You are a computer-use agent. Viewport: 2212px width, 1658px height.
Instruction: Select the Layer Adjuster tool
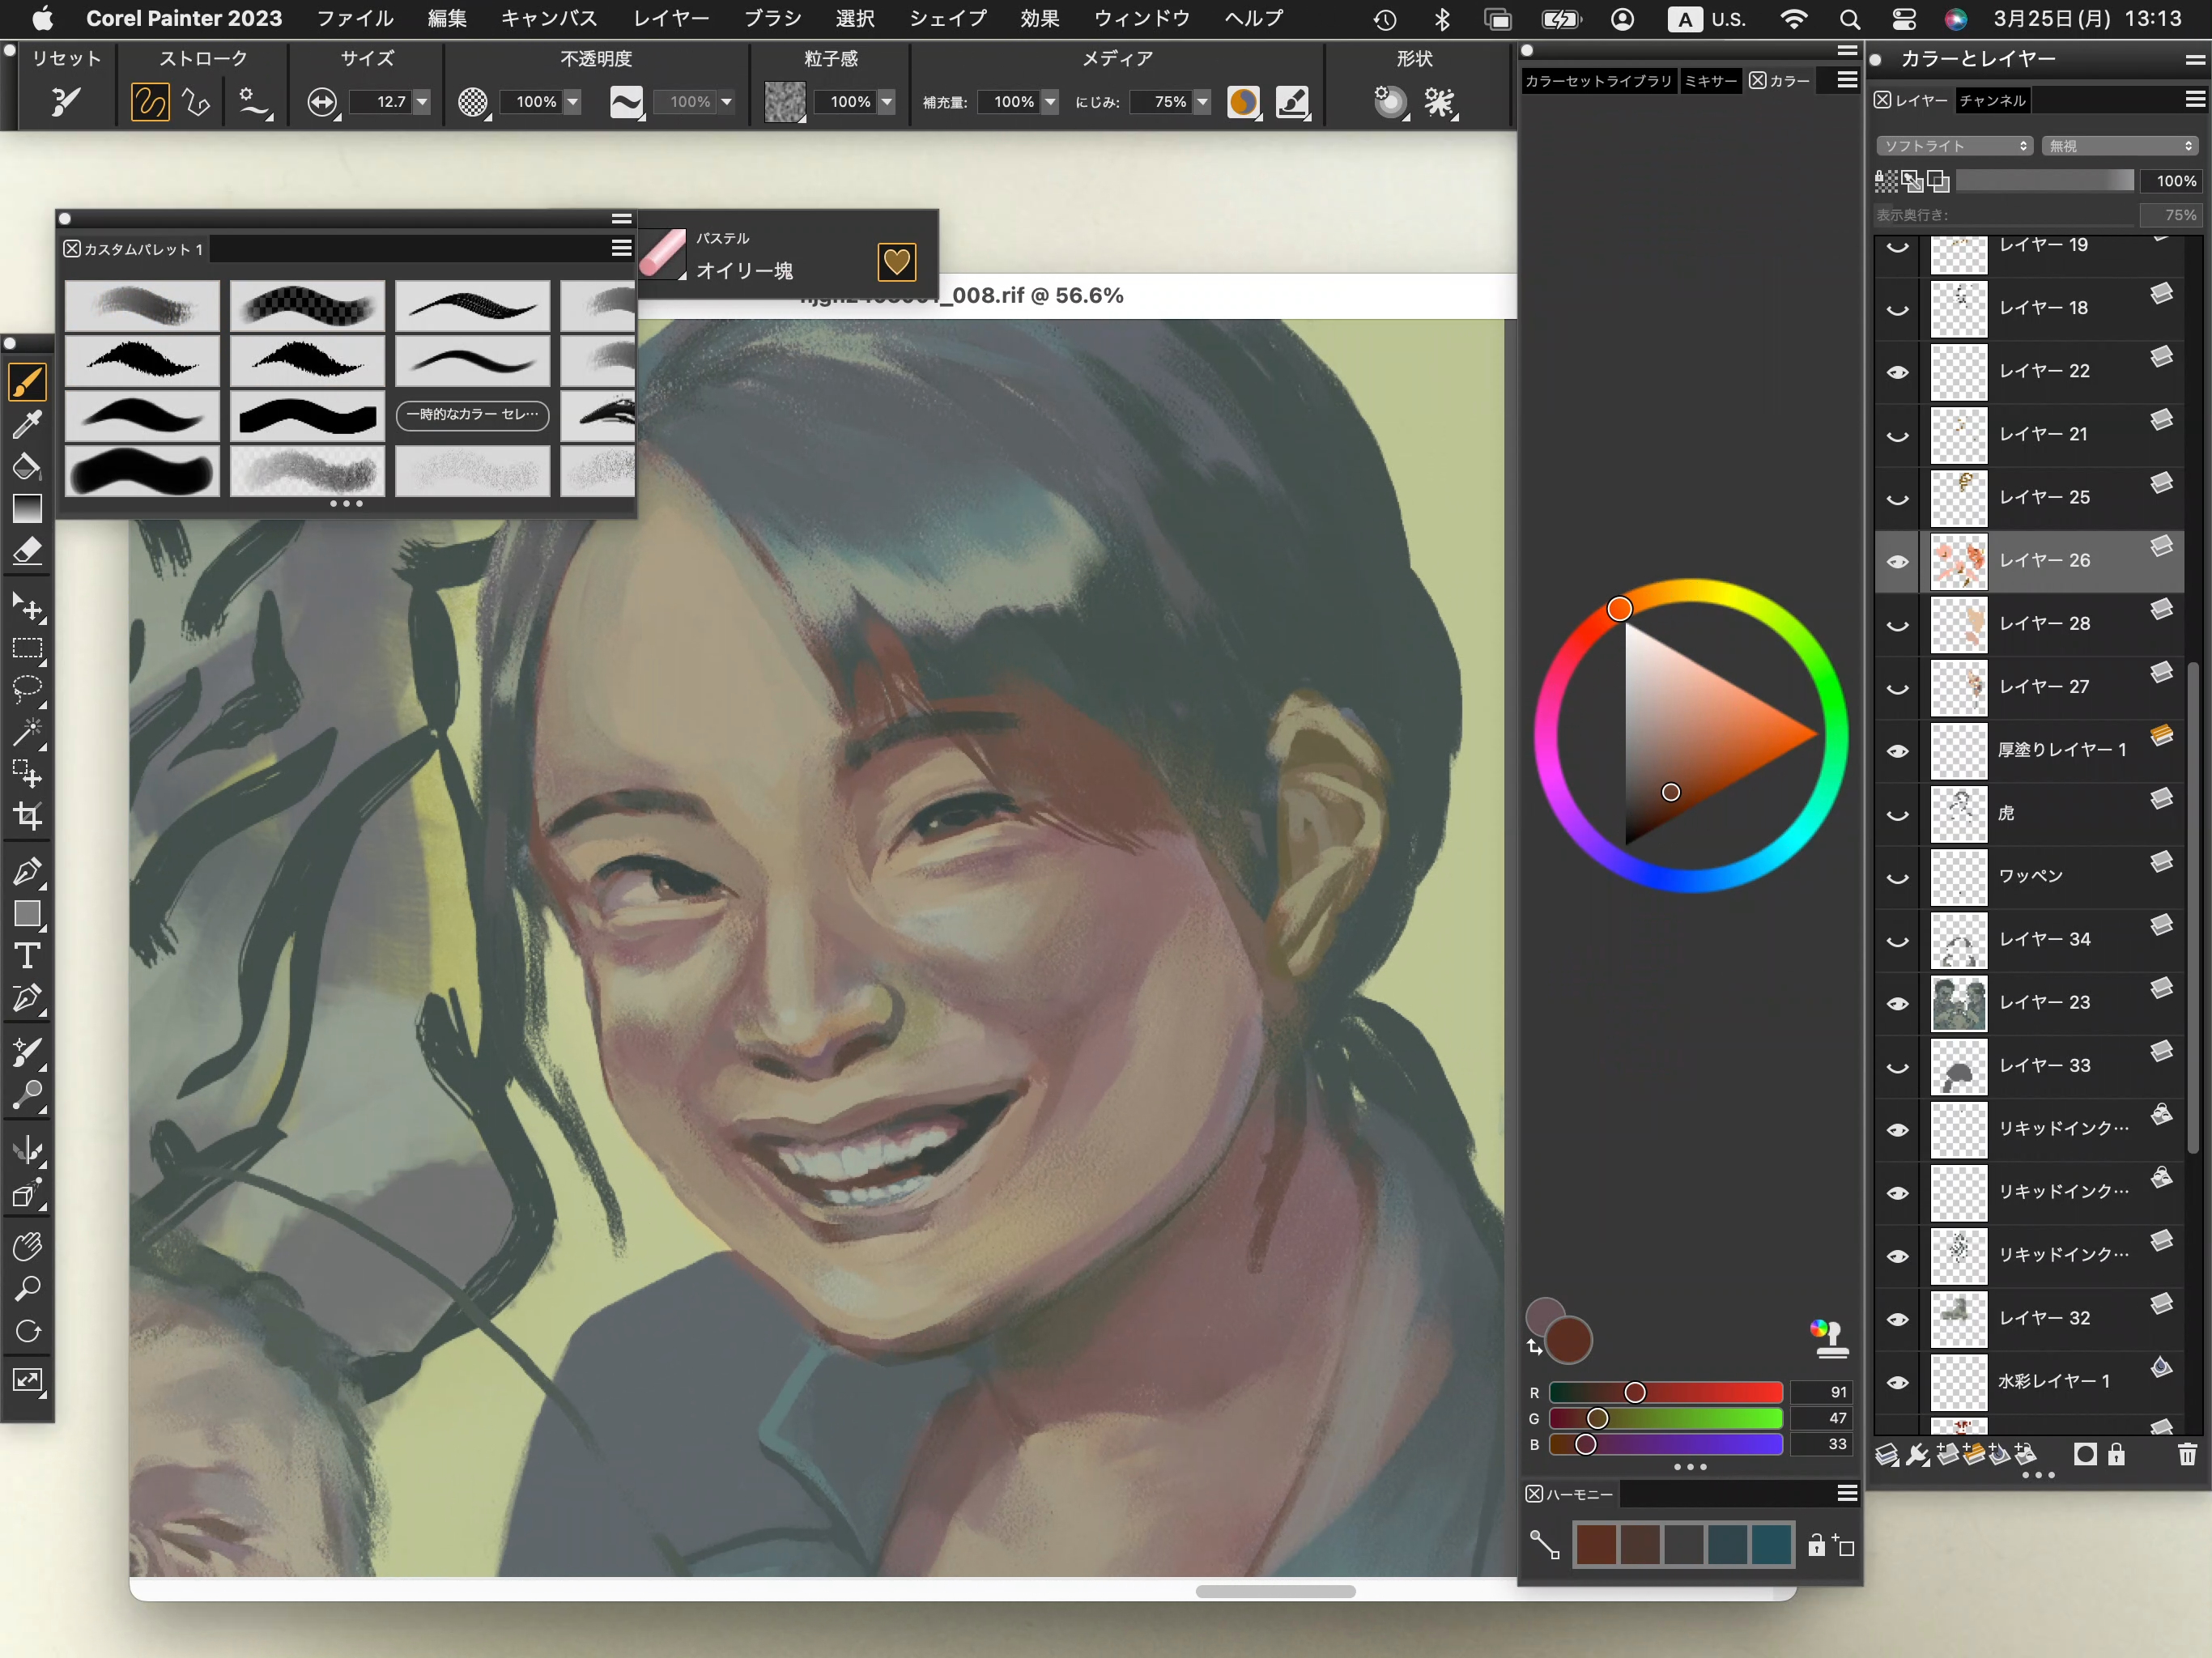coord(27,607)
